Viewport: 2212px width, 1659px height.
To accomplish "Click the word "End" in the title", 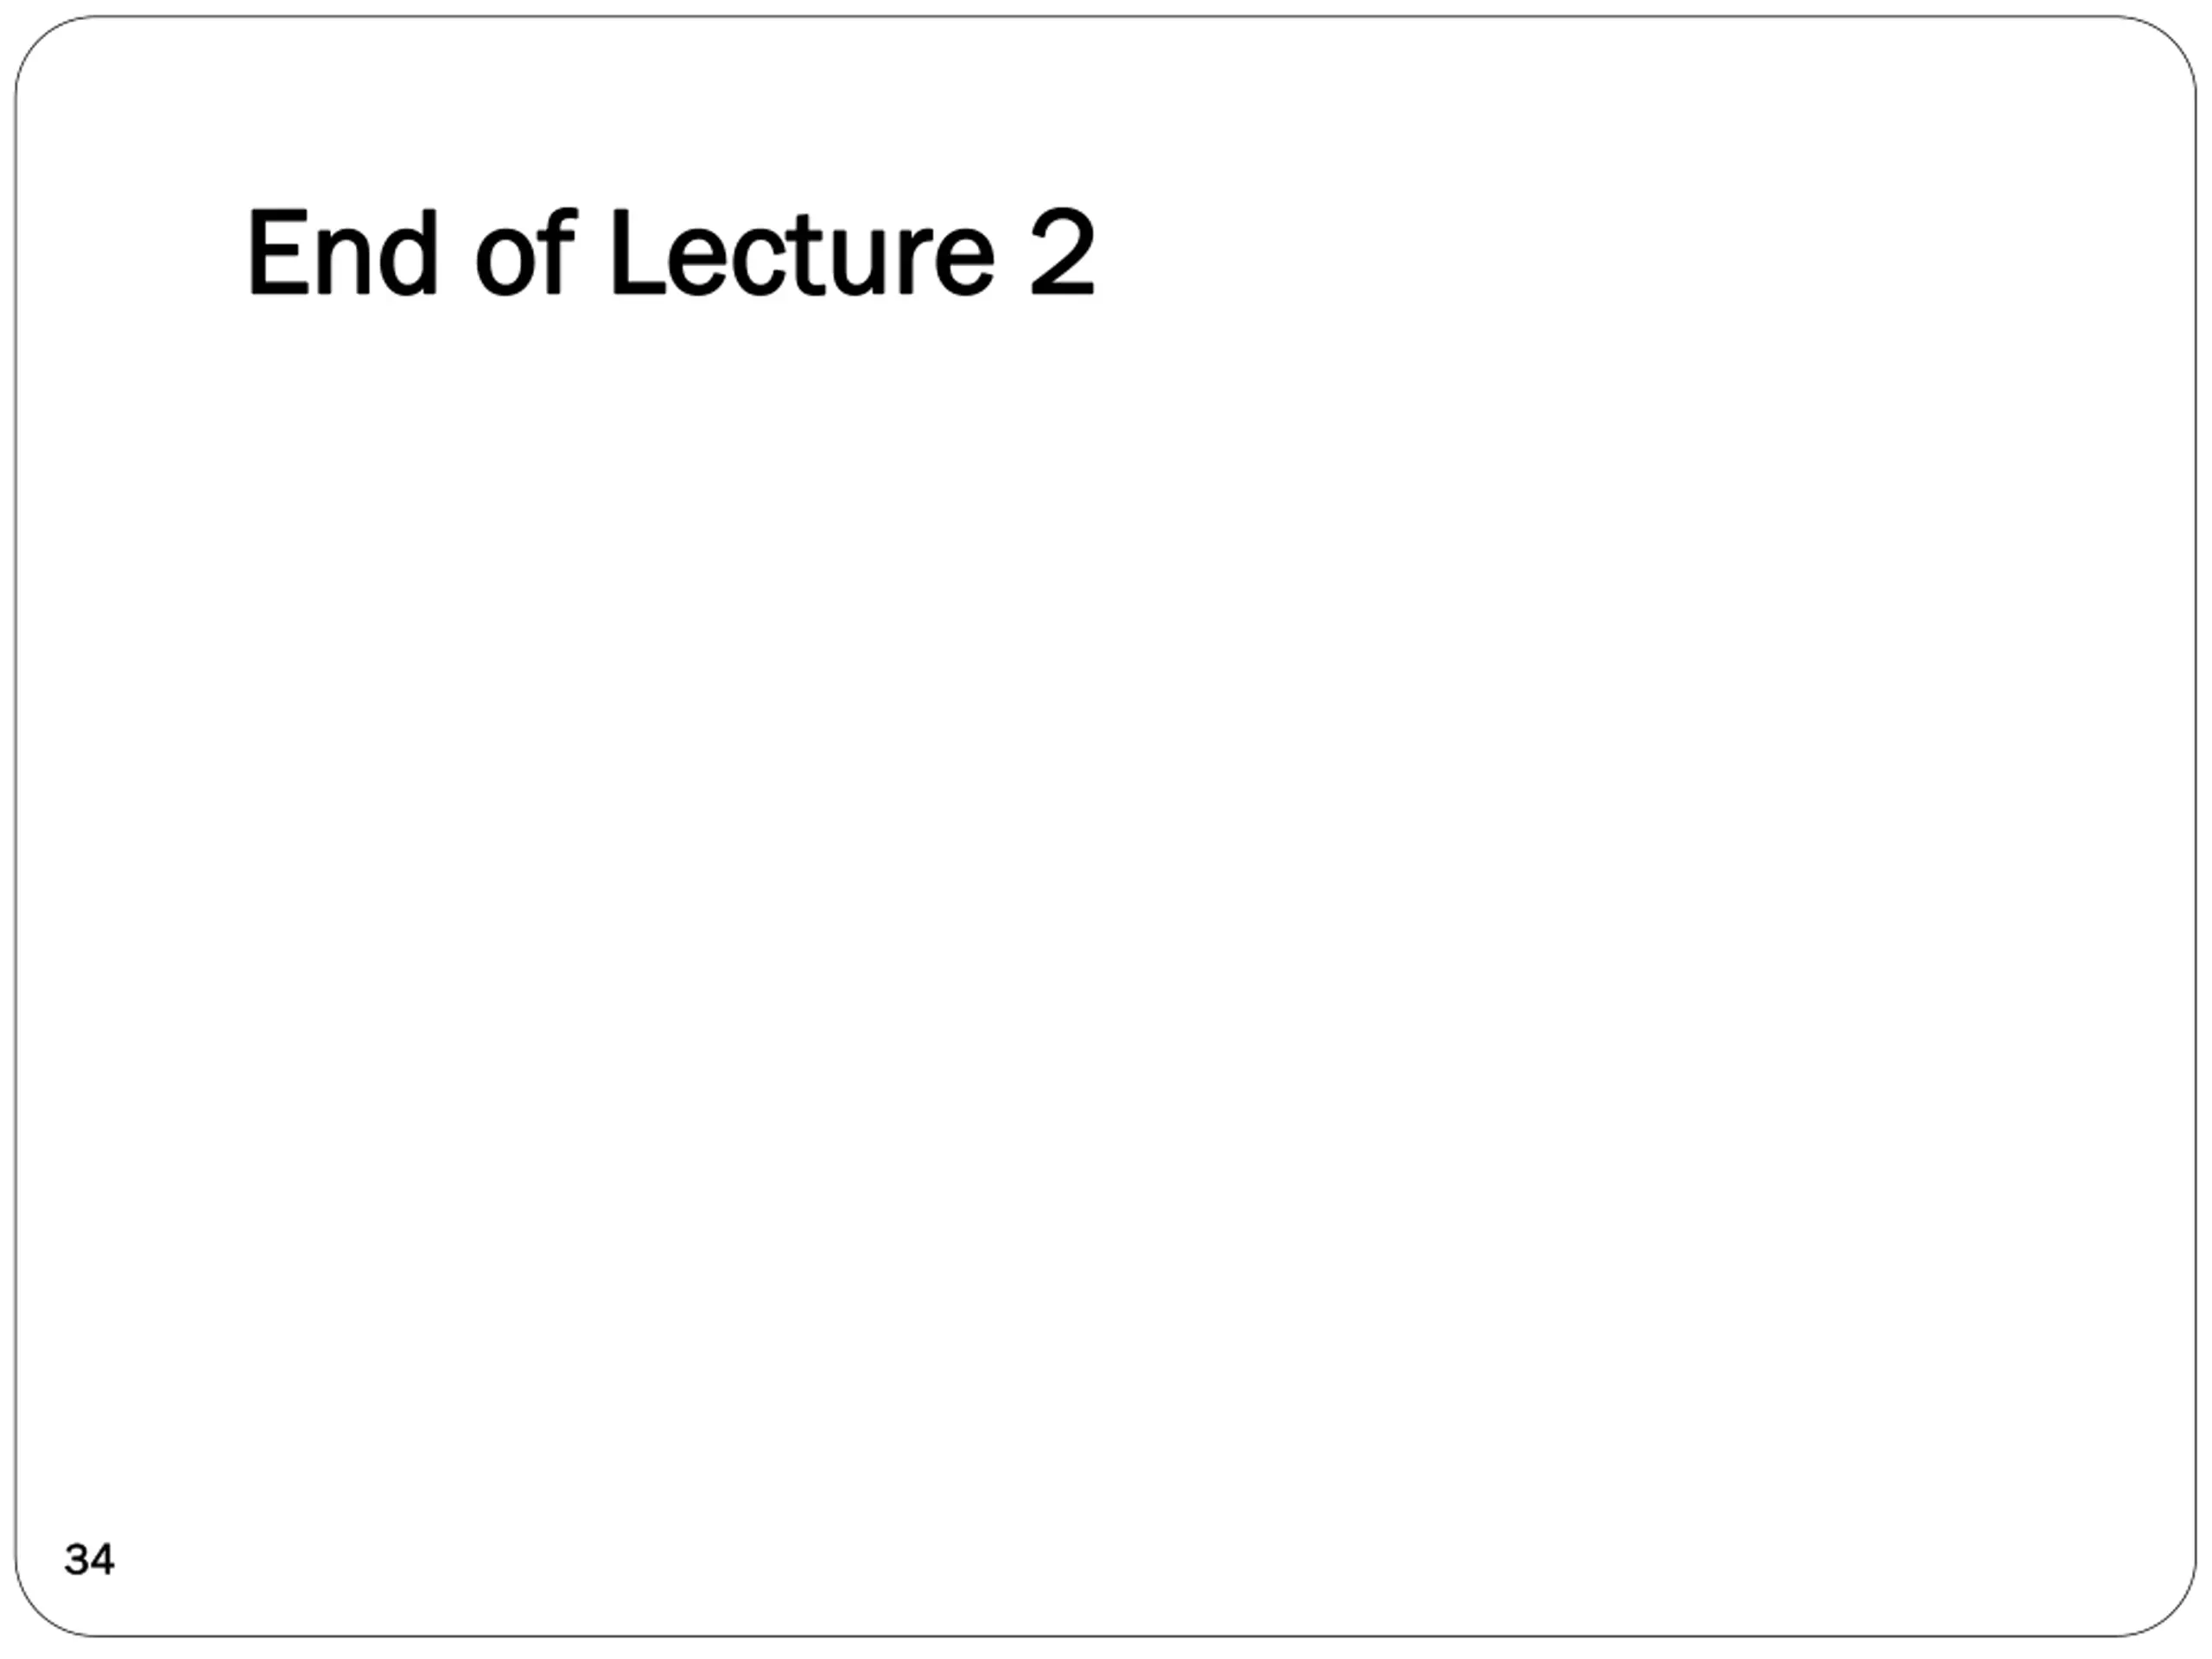I will (x=342, y=253).
